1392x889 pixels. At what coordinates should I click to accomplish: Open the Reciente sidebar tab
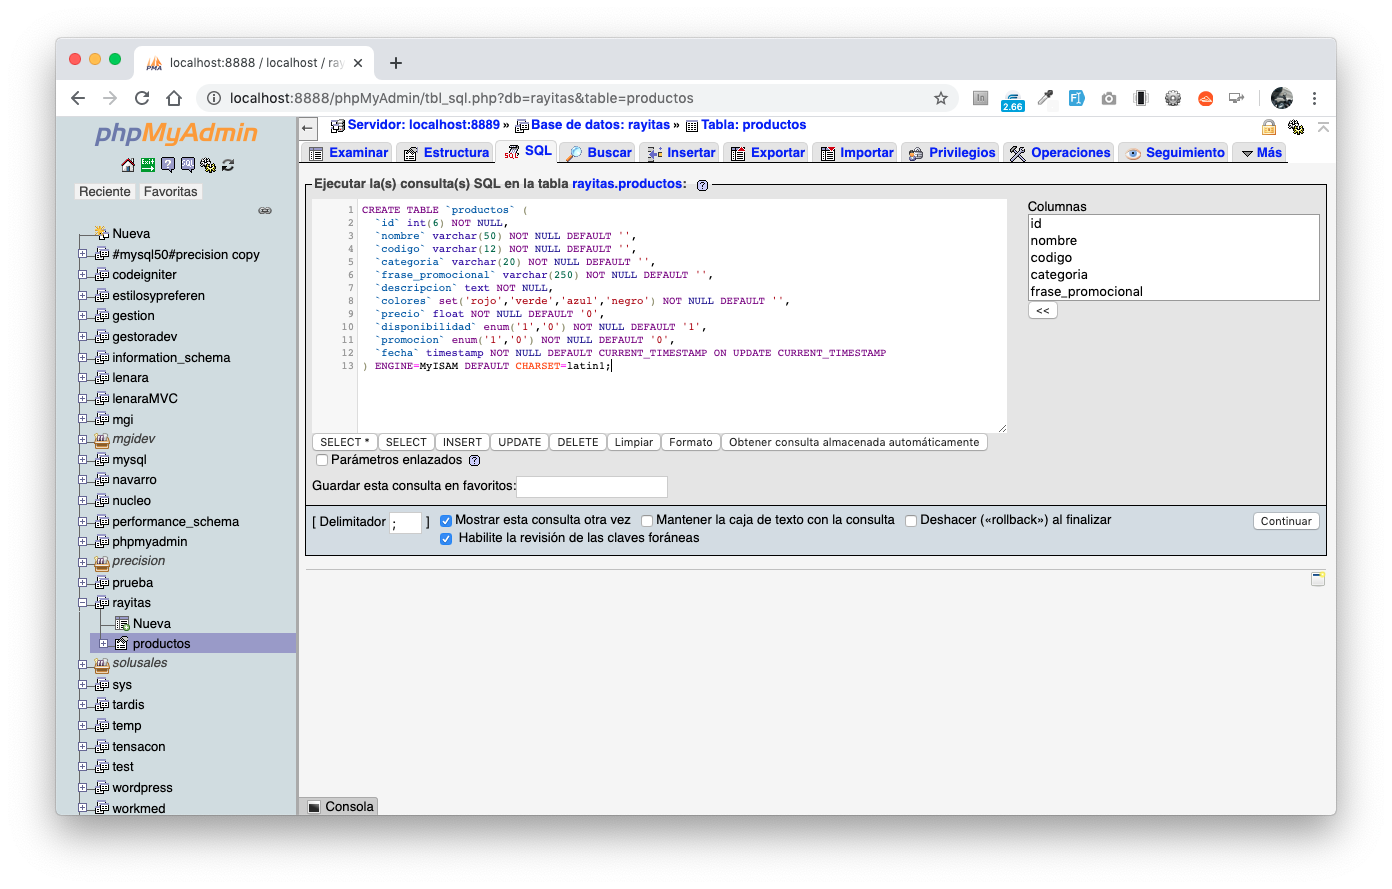[x=105, y=192]
